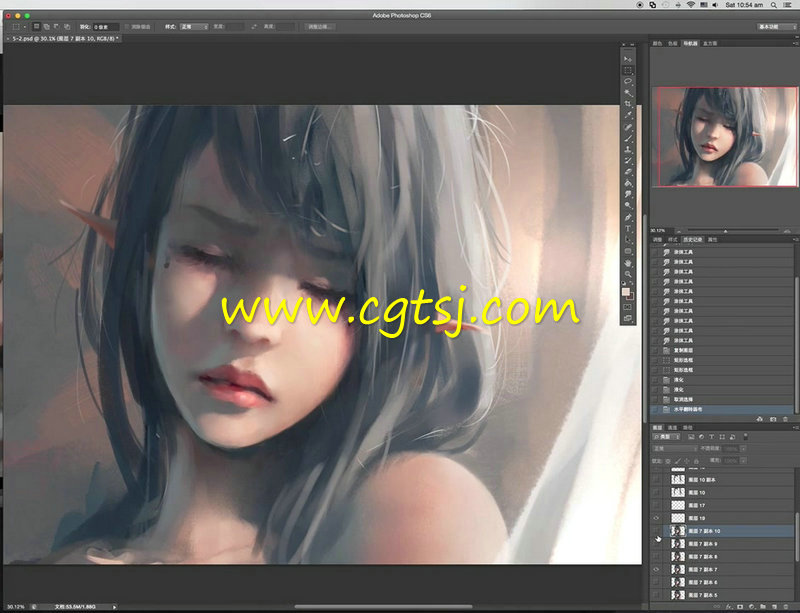Change screen mode from the toolbox

(628, 318)
